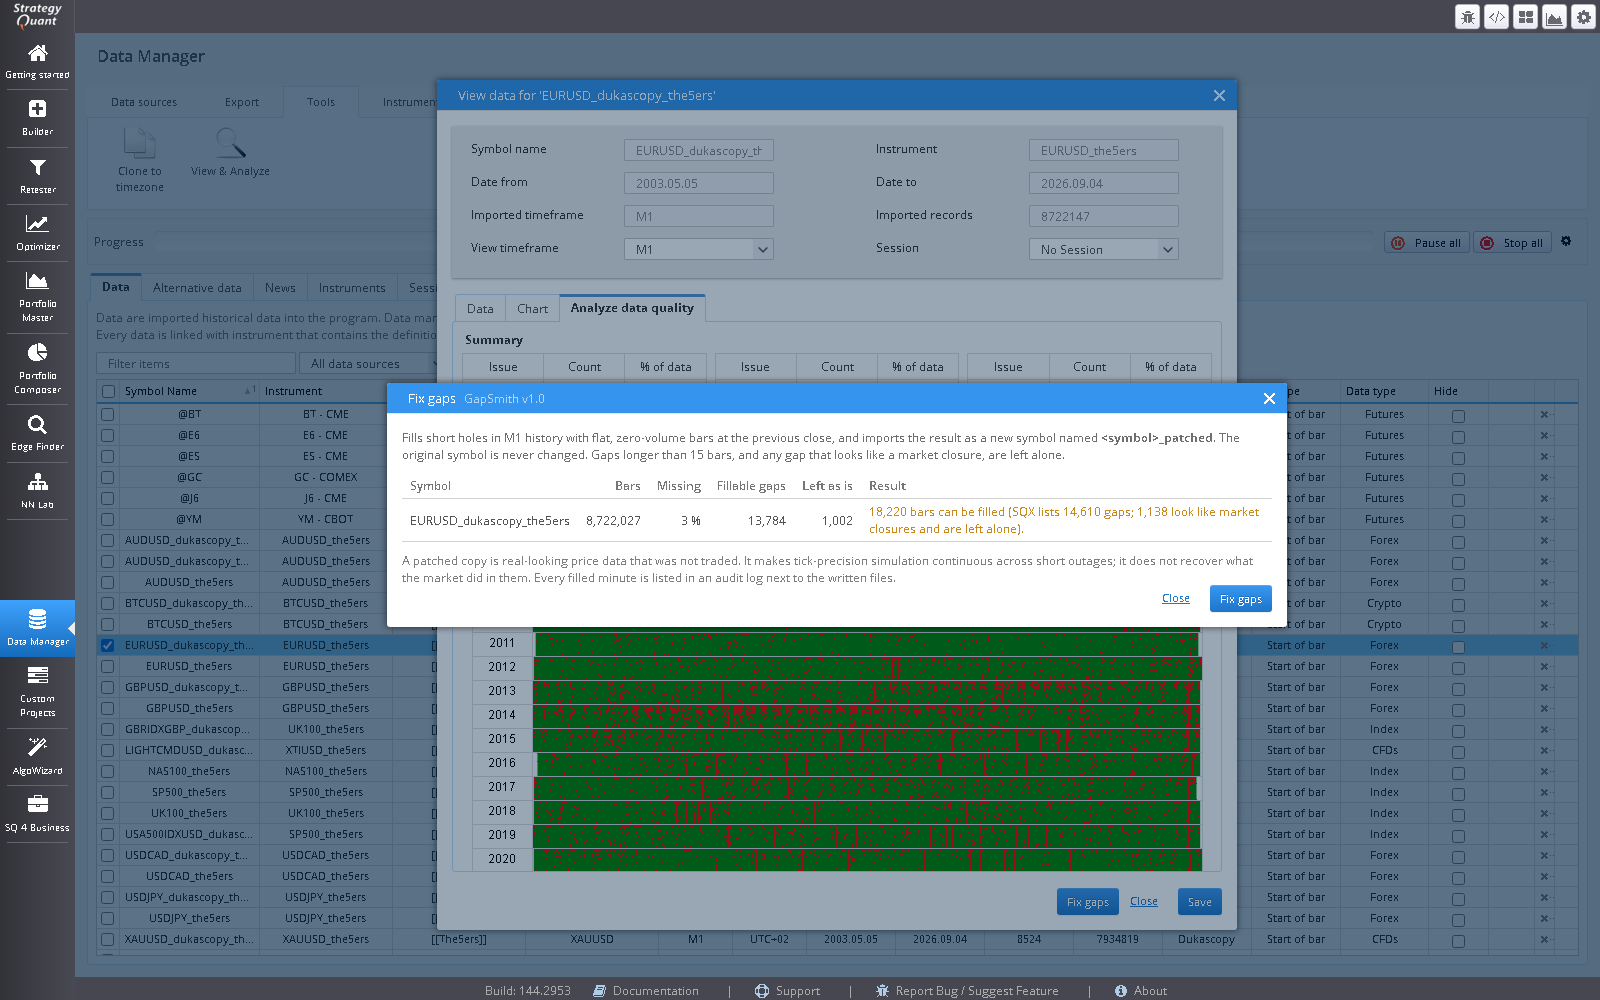This screenshot has width=1600, height=1000.
Task: Check the @GC row checkbox
Action: coord(107,477)
